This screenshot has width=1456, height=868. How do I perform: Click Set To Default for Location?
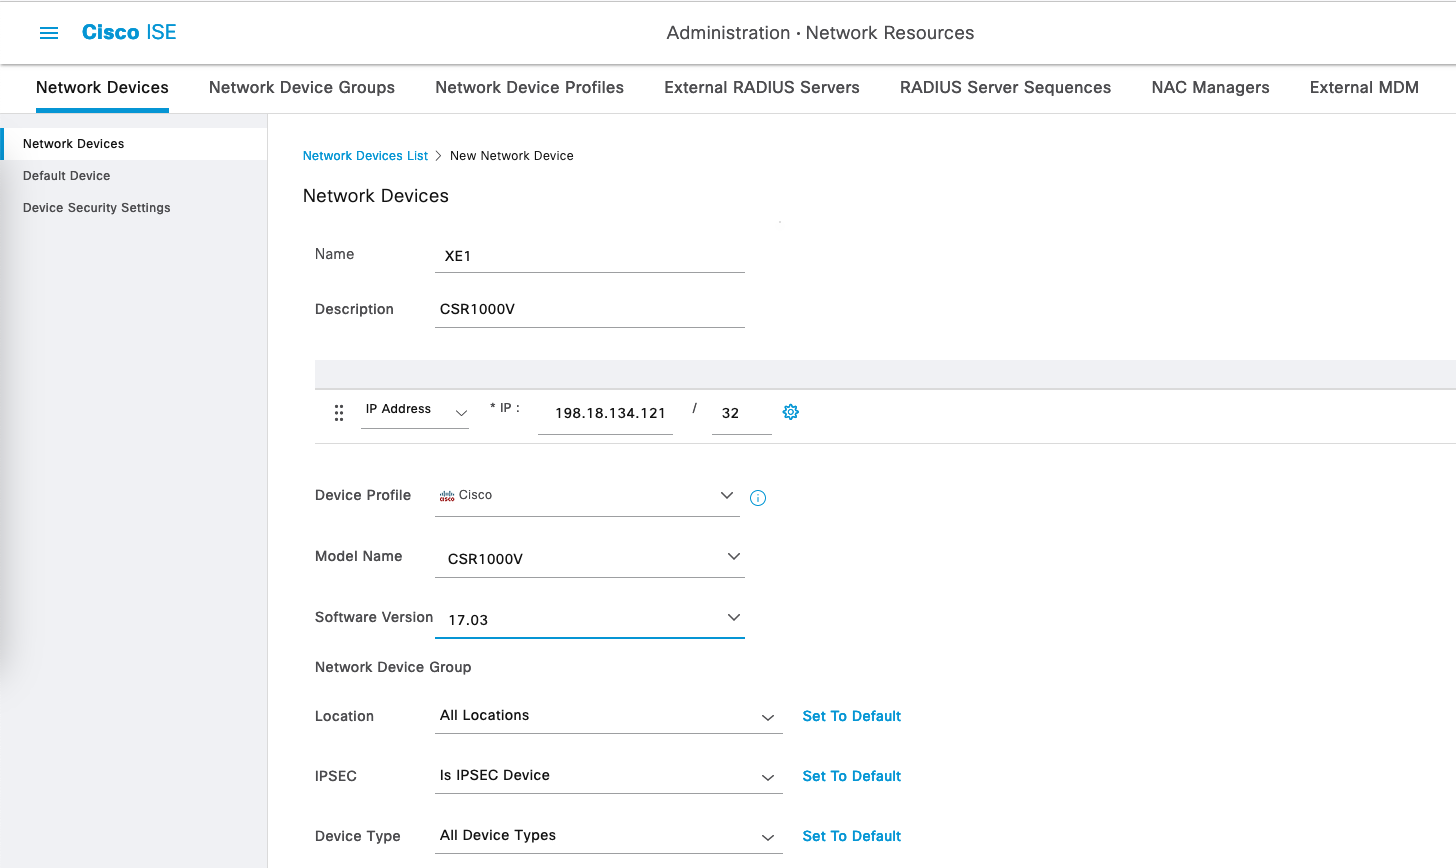(x=851, y=716)
